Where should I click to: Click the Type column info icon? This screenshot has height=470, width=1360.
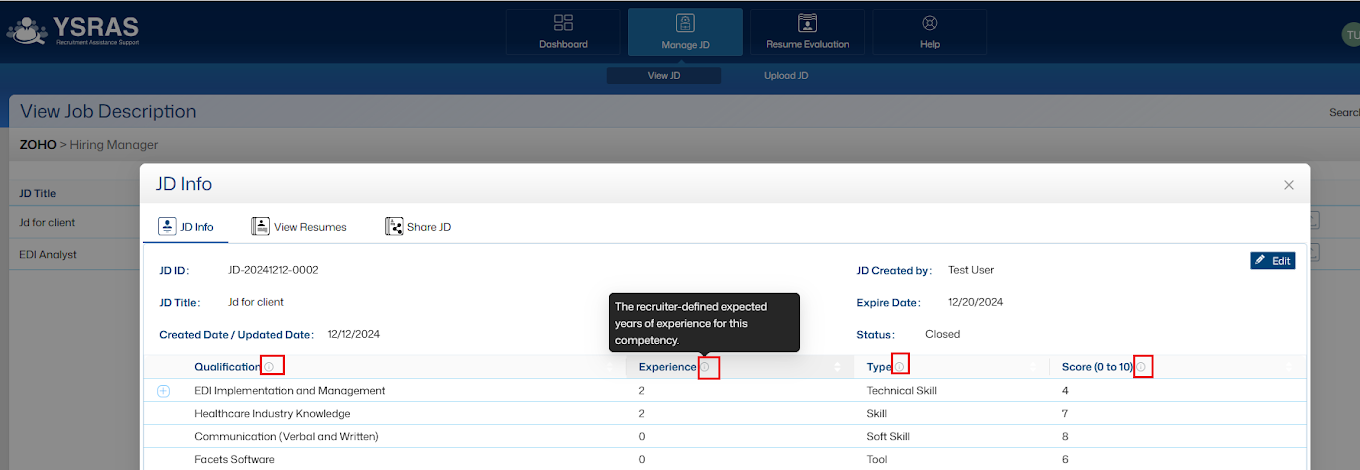point(899,367)
